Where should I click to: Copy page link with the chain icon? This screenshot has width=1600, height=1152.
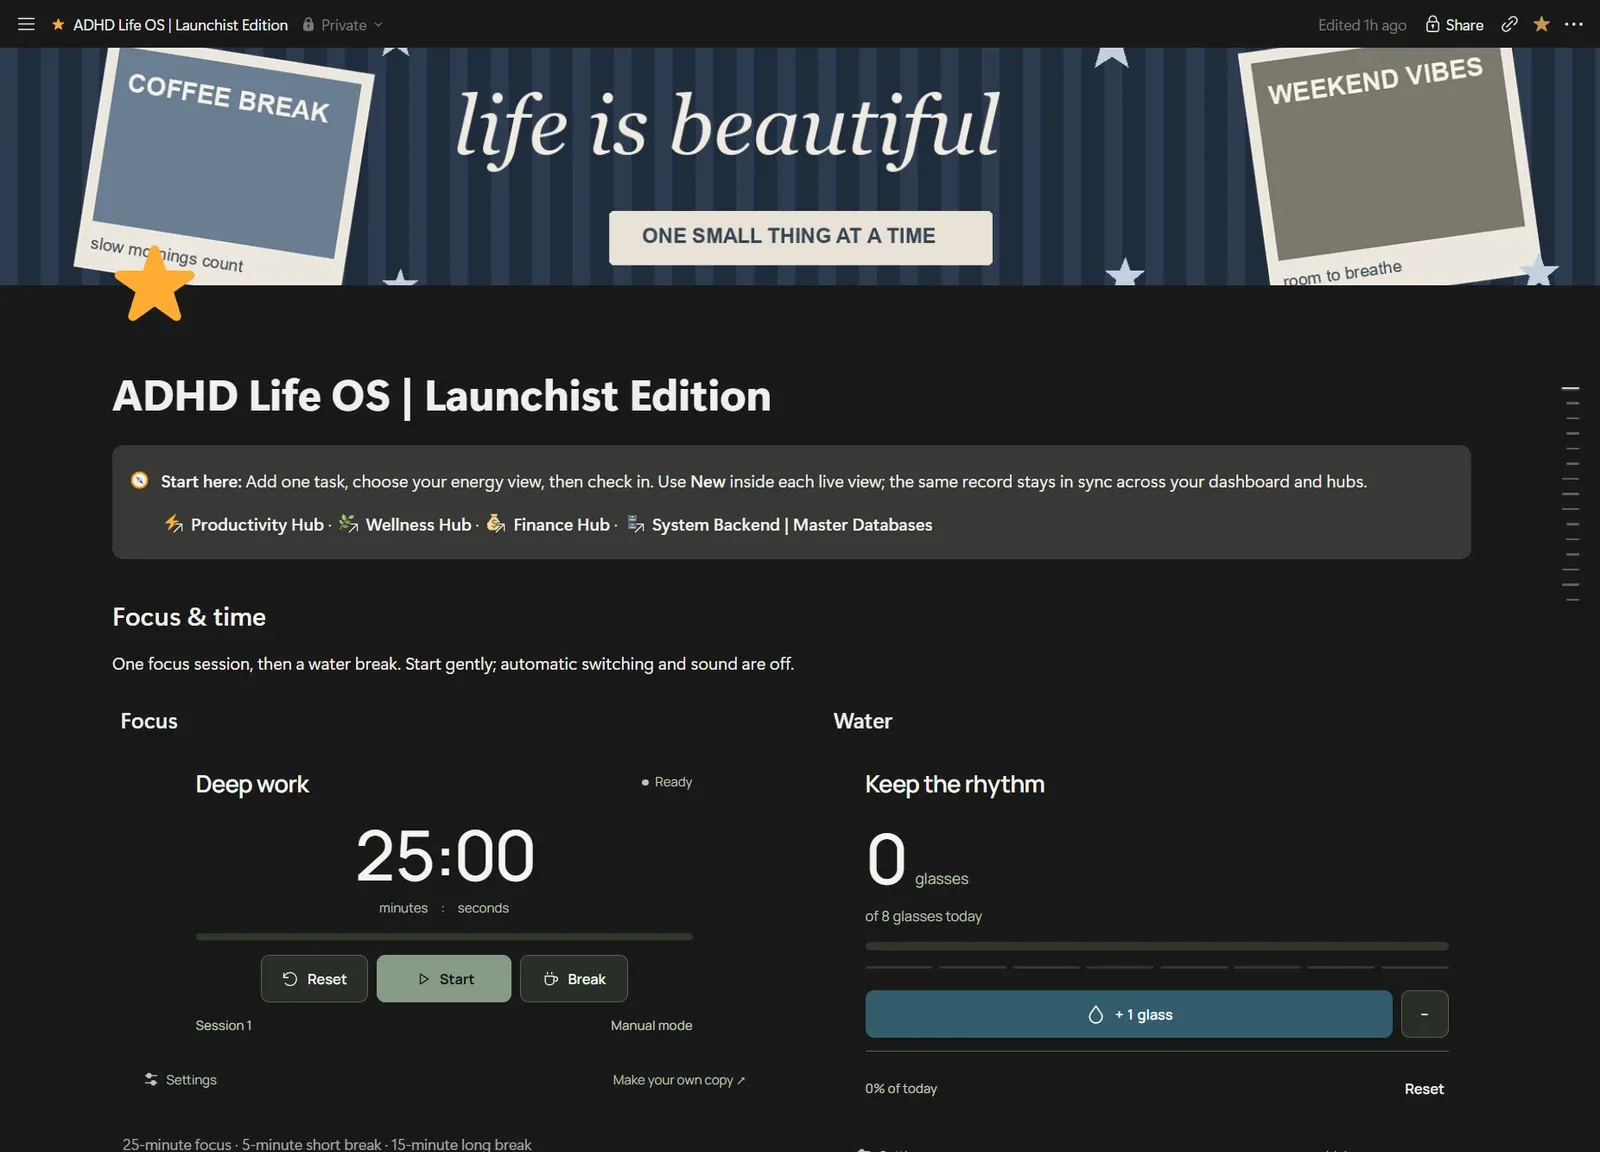[x=1509, y=24]
